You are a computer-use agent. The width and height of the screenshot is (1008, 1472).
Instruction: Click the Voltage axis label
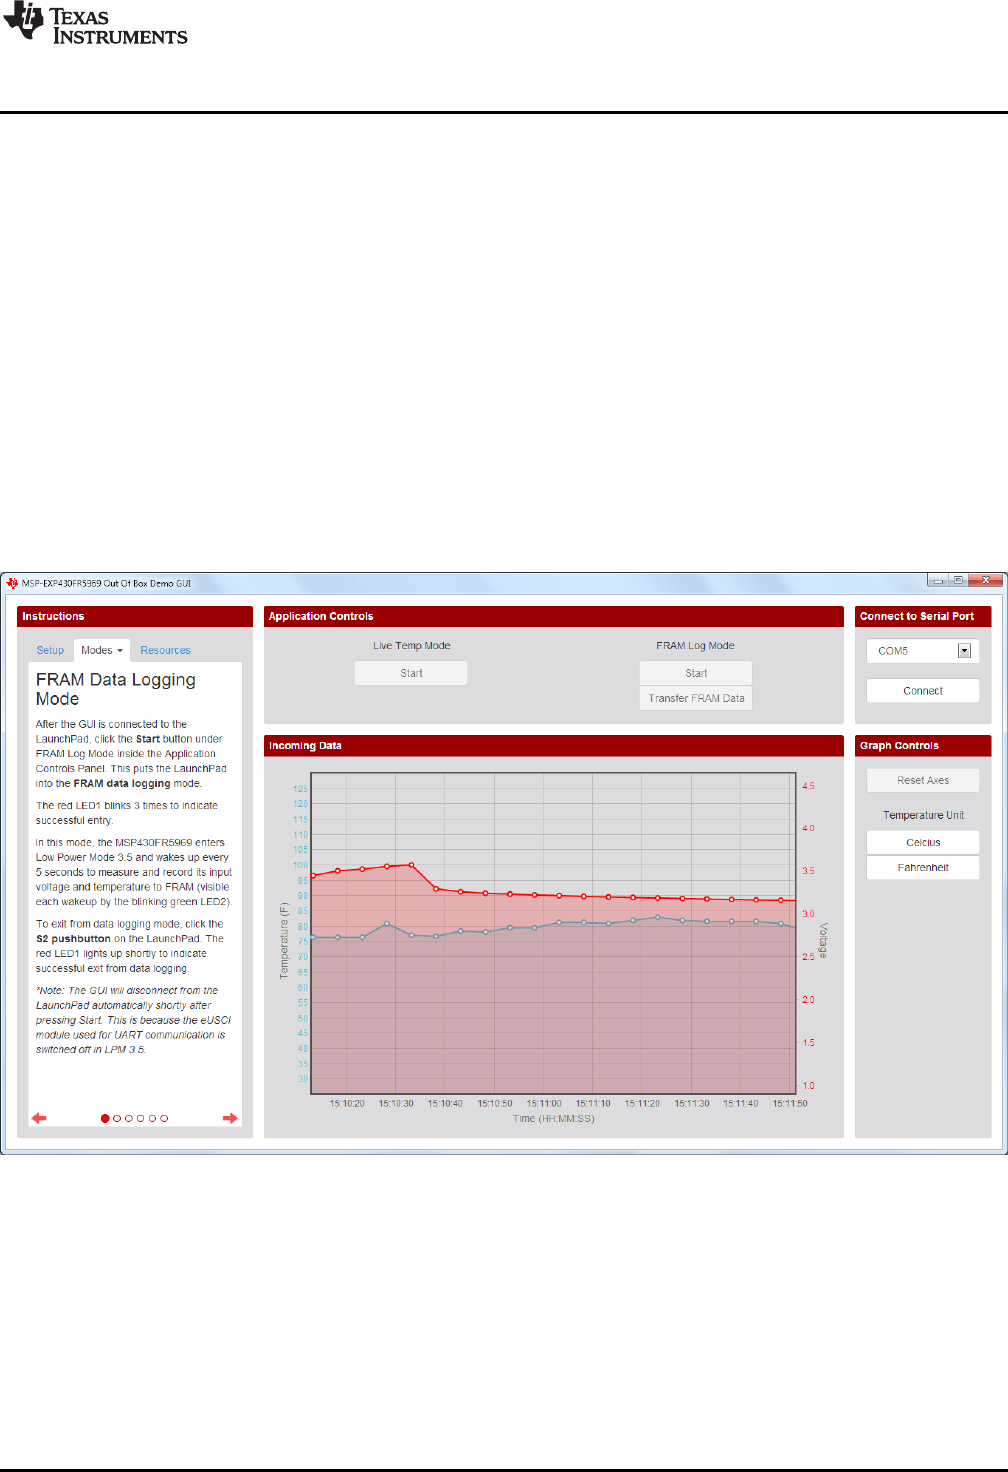823,941
